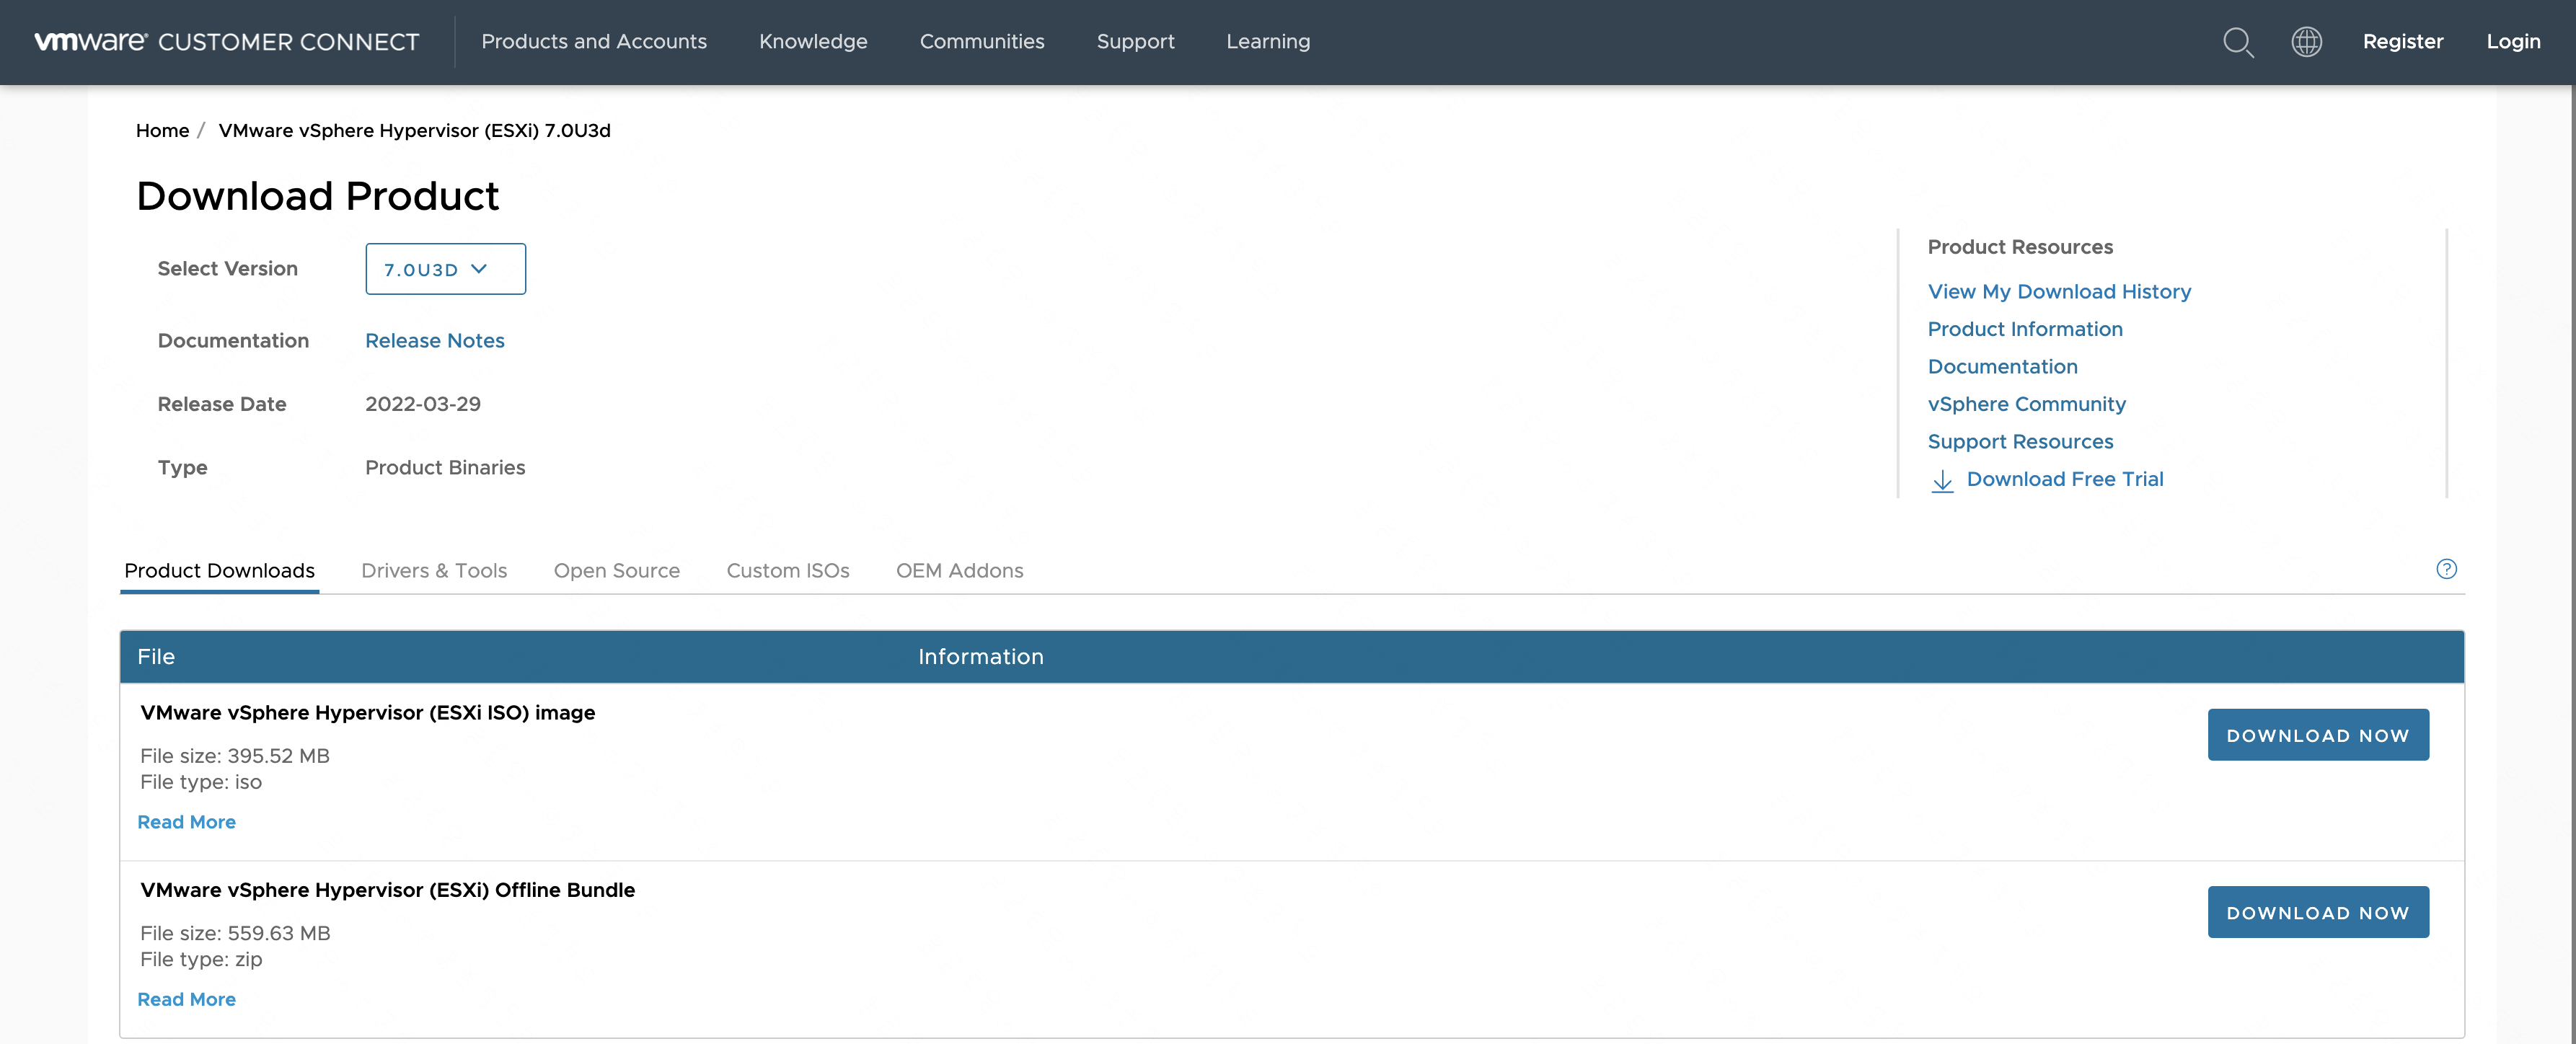
Task: Click the View My Download History link
Action: pyautogui.click(x=2060, y=291)
